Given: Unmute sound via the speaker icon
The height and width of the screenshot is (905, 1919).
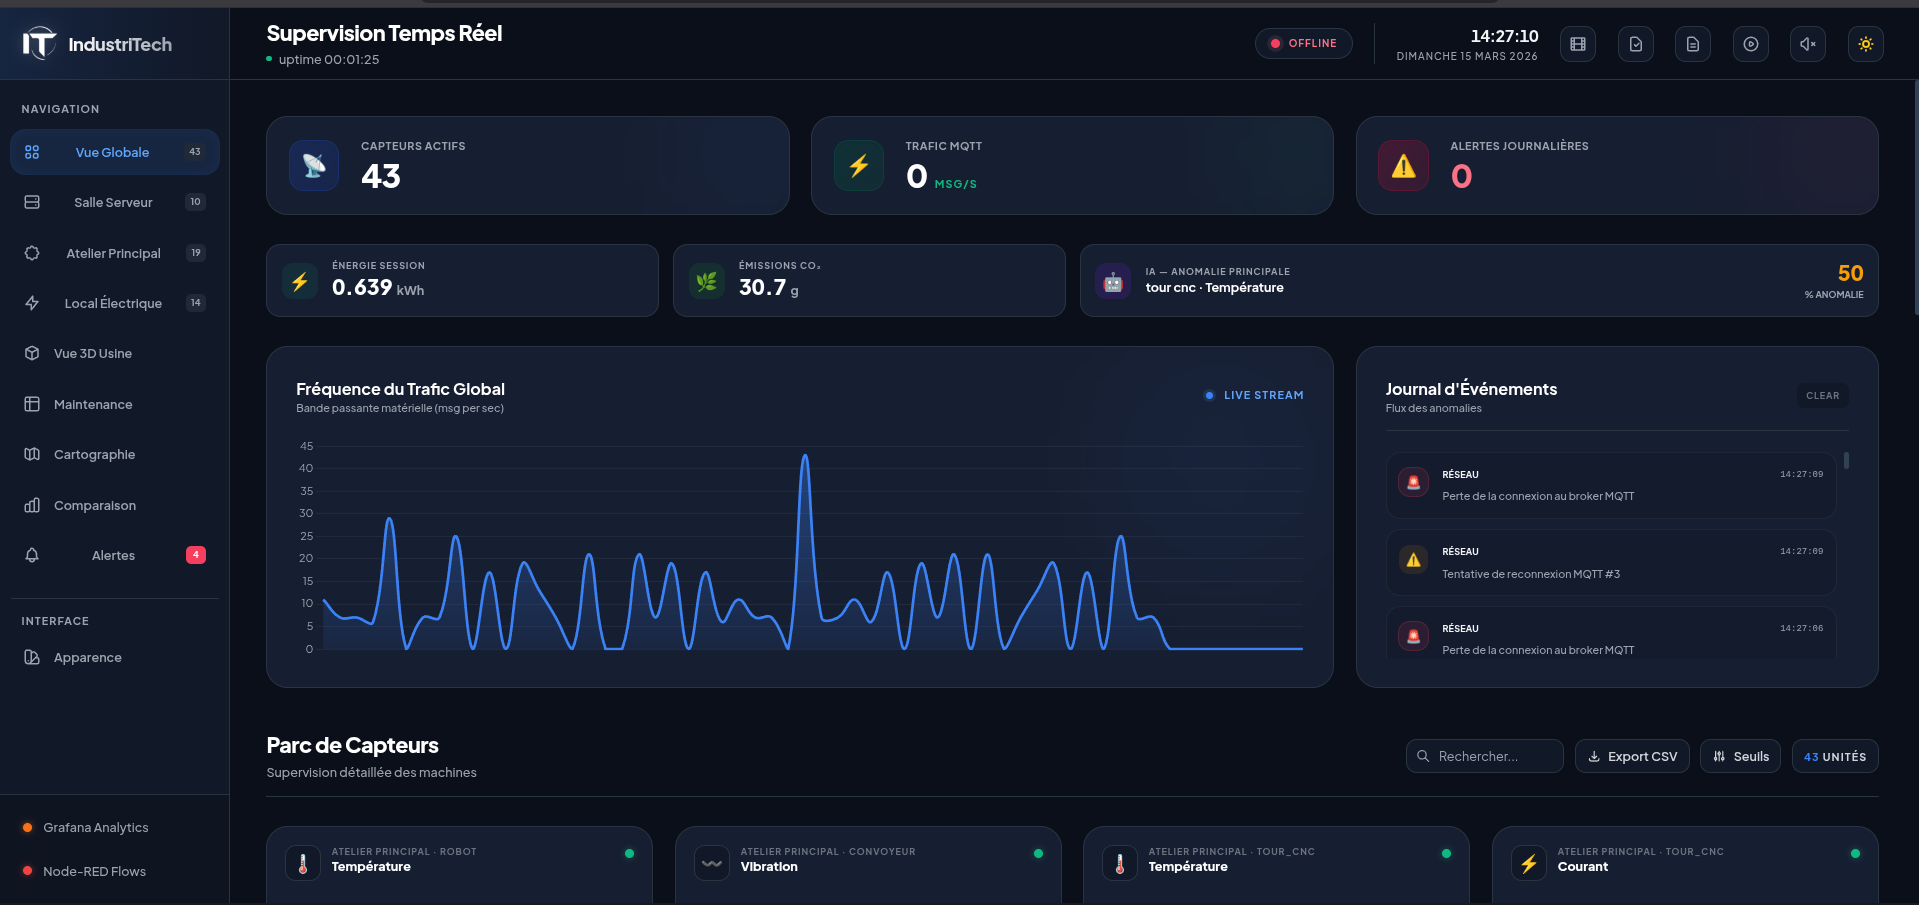Looking at the screenshot, I should [x=1808, y=44].
